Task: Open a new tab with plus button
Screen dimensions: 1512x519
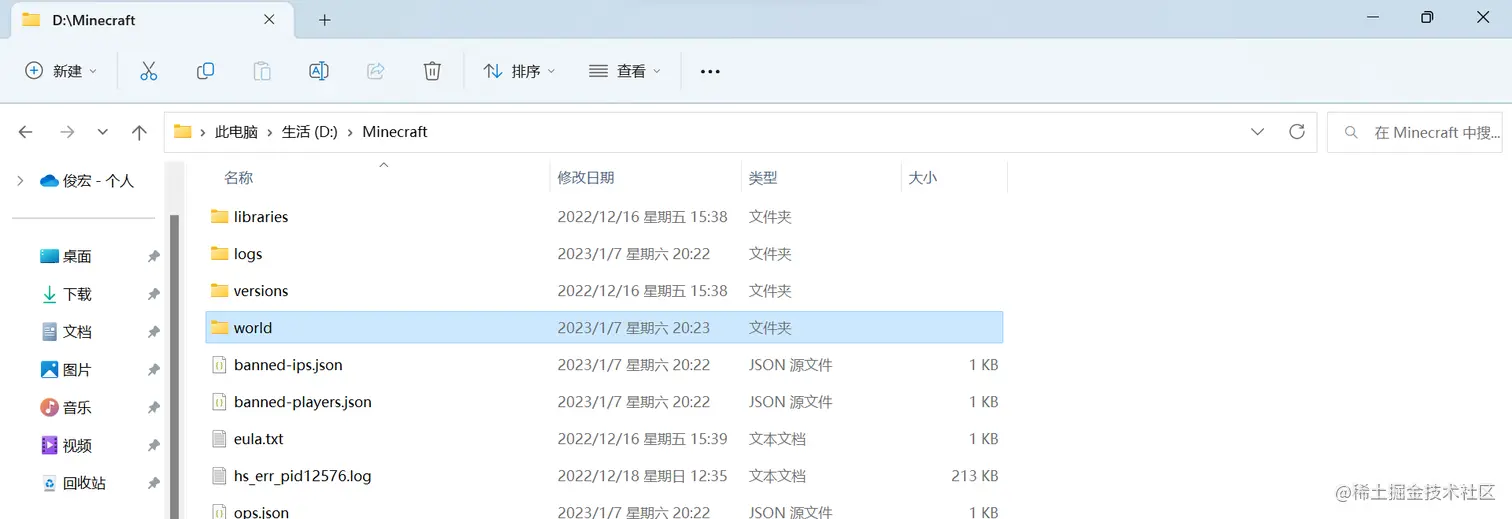Action: point(325,20)
